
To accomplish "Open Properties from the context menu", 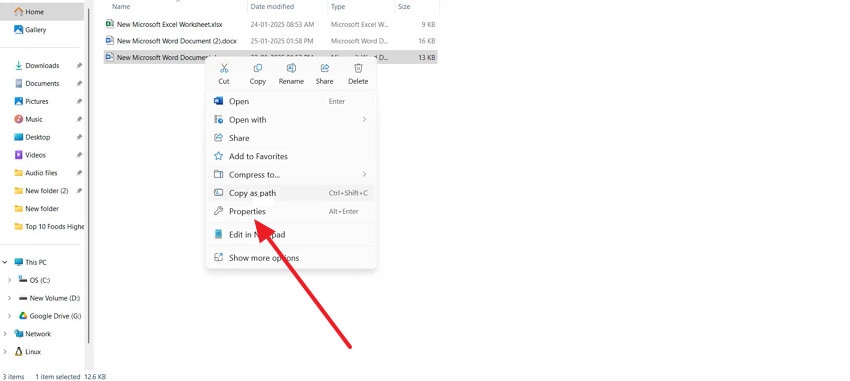I will coord(291,211).
